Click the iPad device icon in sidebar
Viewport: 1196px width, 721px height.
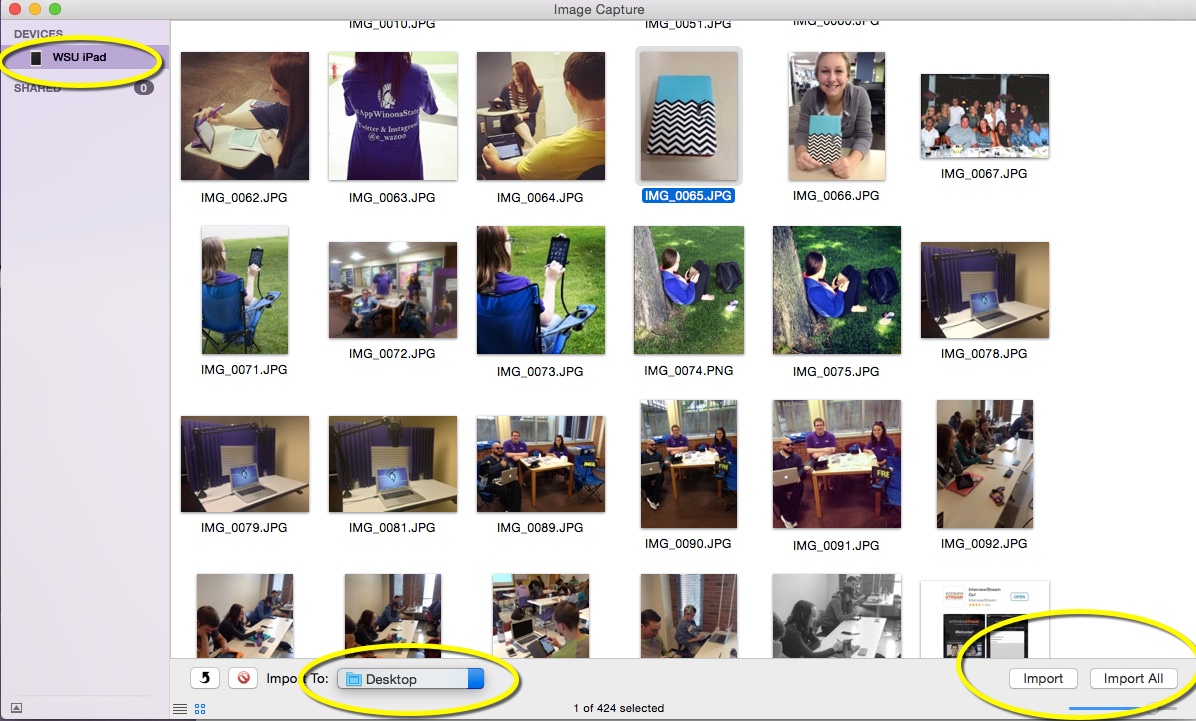point(37,58)
